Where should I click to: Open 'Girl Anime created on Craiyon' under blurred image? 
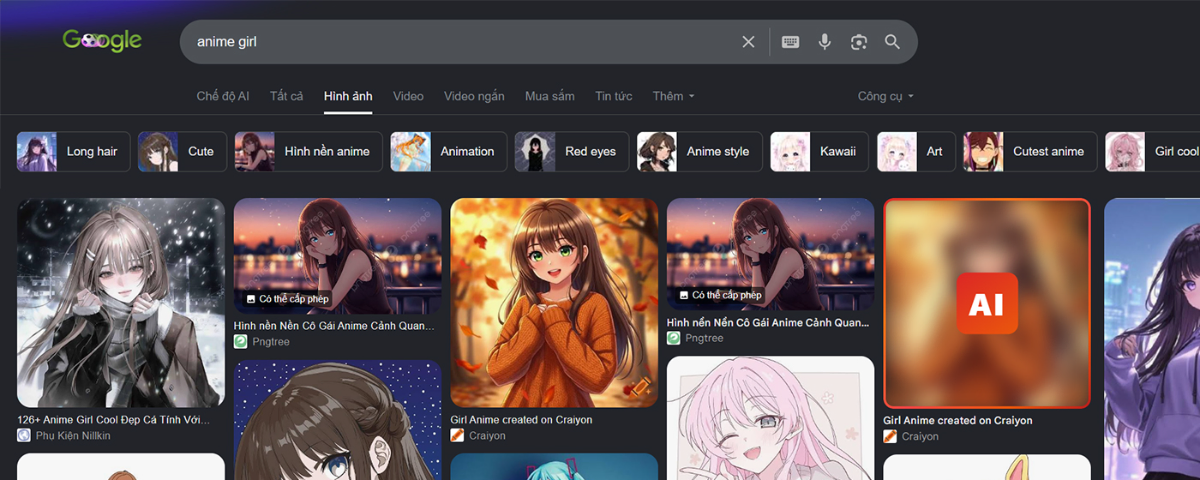click(958, 420)
